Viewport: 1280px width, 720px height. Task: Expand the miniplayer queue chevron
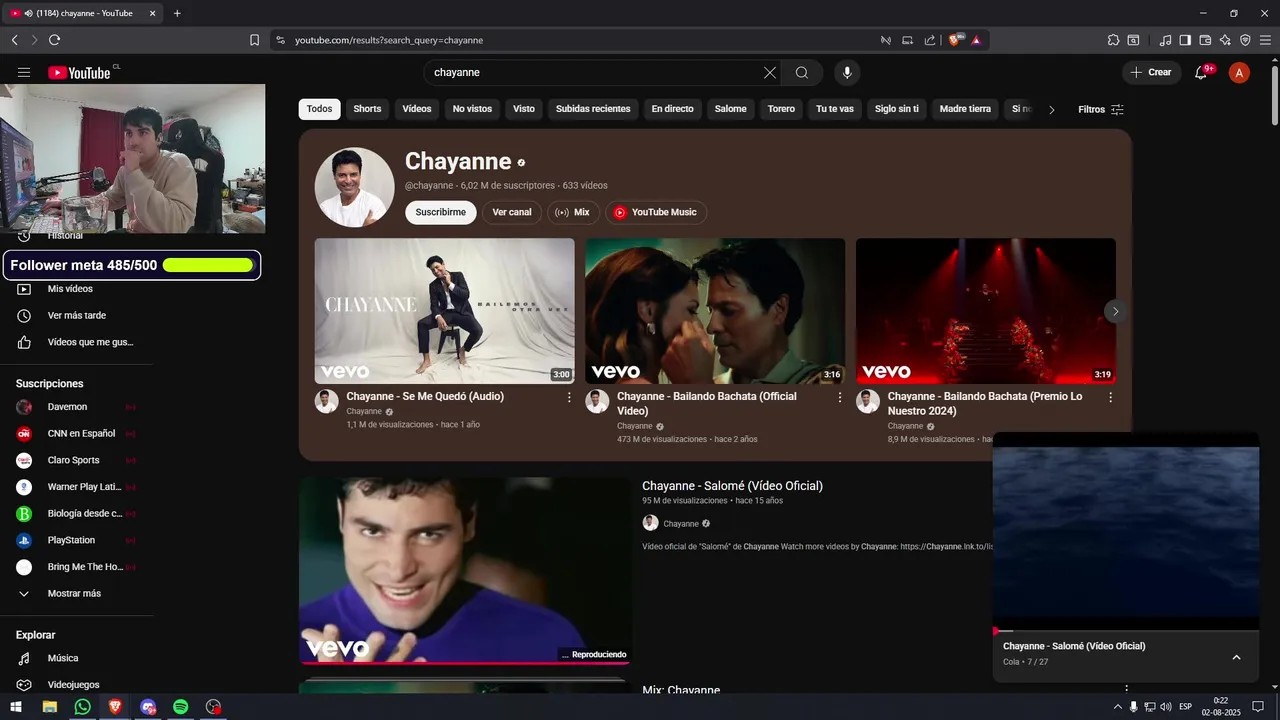(x=1236, y=657)
